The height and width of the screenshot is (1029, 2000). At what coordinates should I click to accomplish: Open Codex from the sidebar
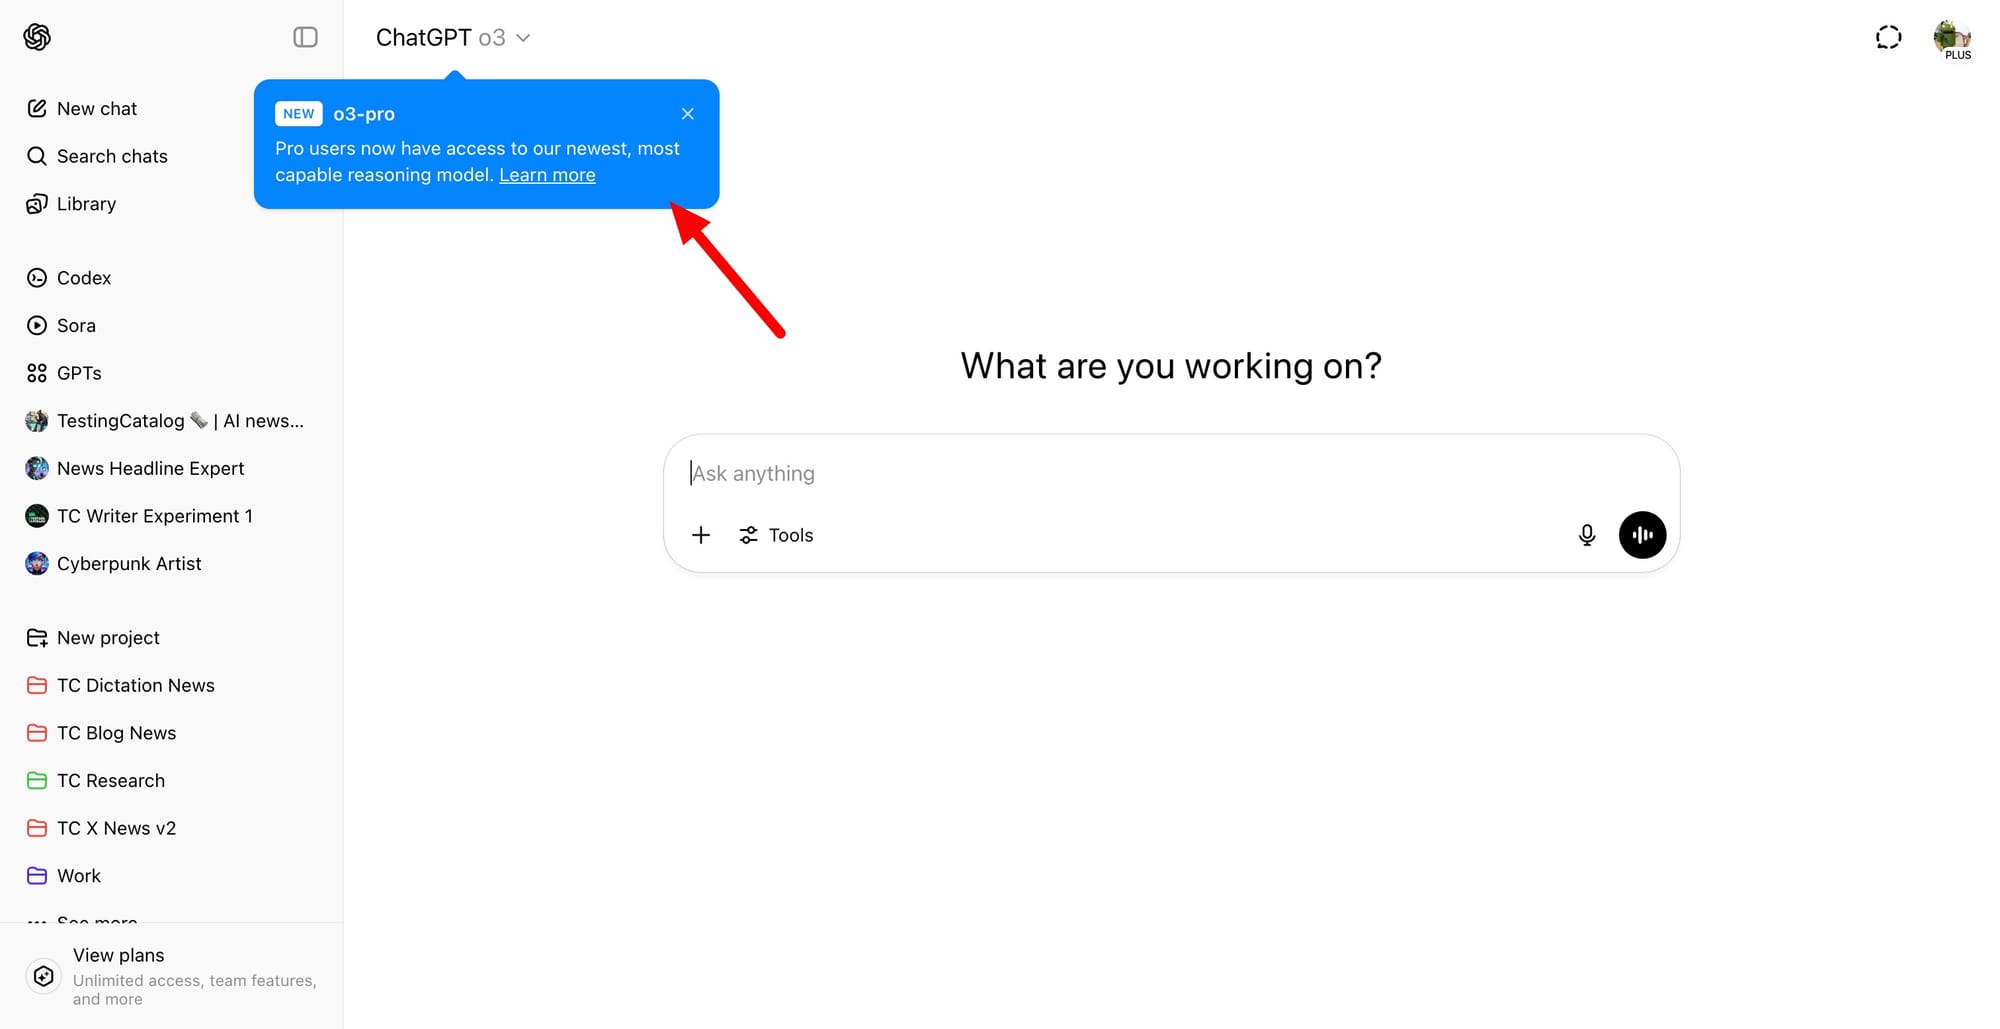coord(172,278)
